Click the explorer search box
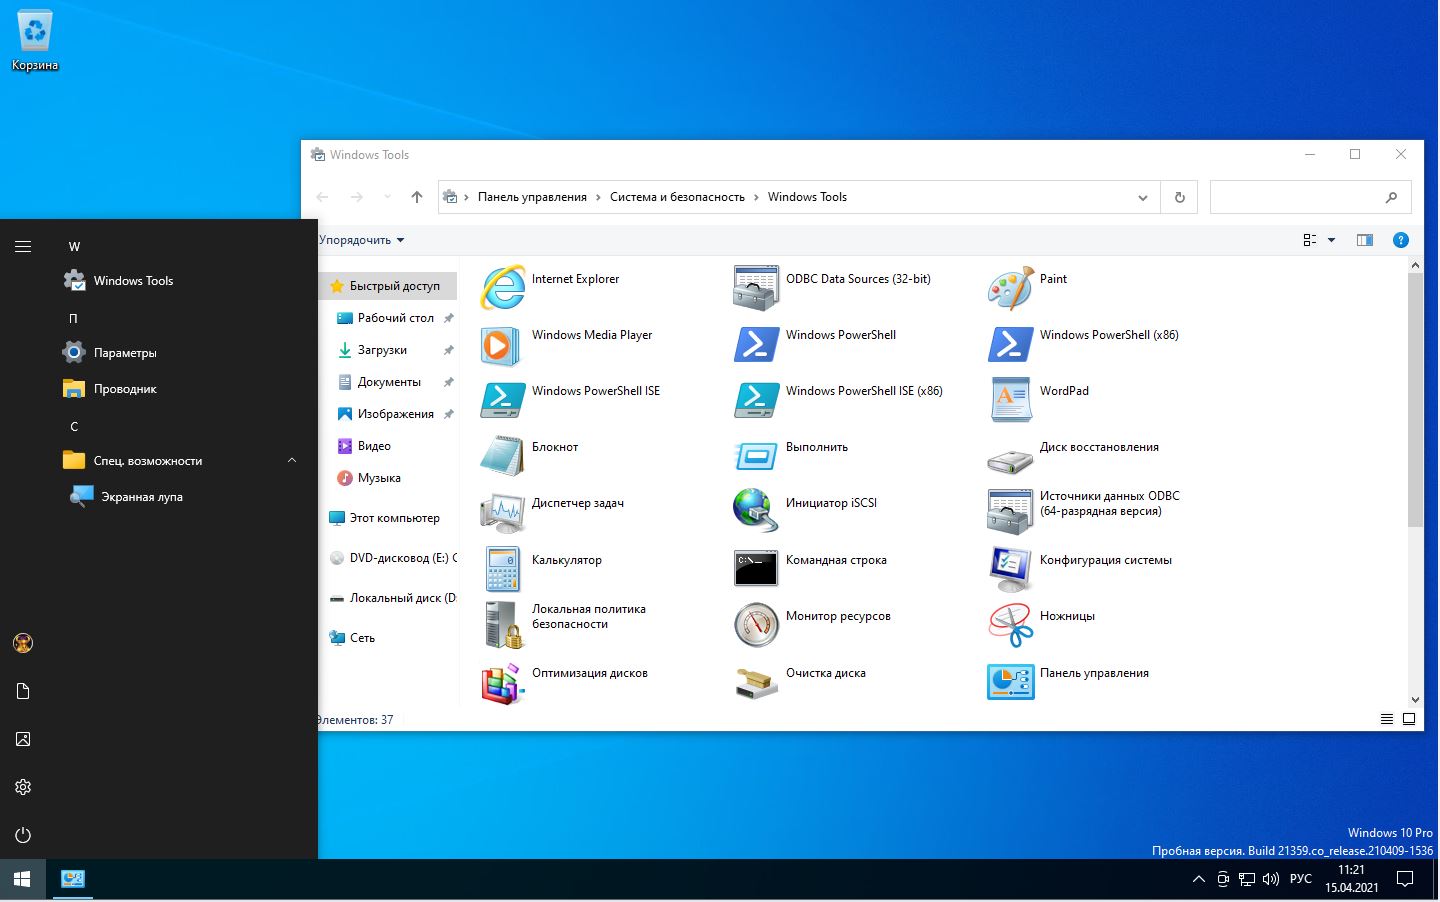 point(1310,198)
